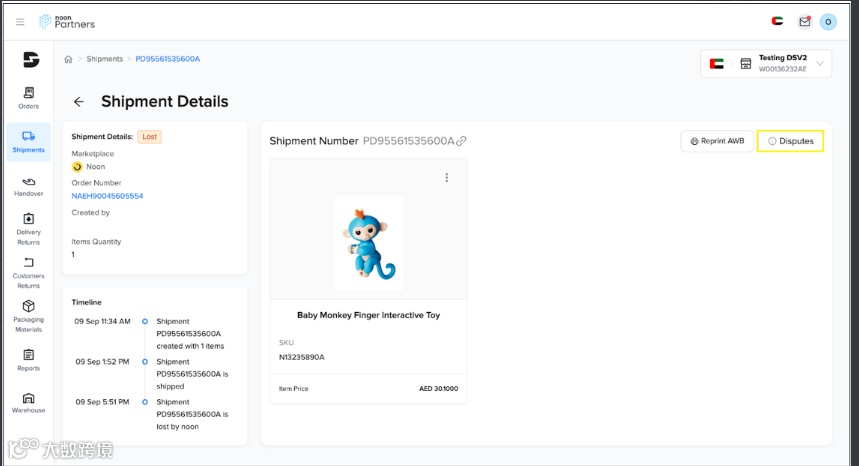Click the baby monkey toy thumbnail
The image size is (859, 466).
[368, 244]
